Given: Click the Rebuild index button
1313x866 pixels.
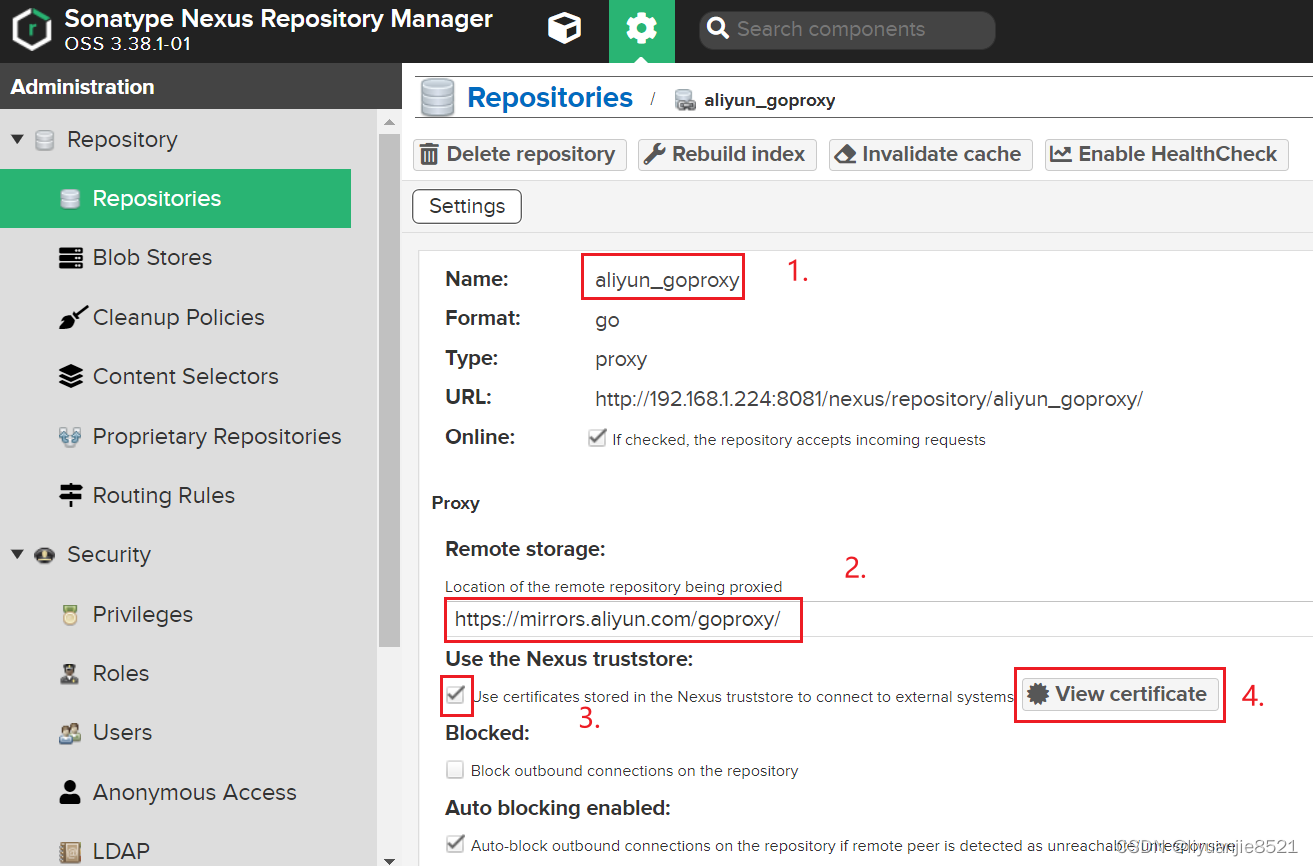Looking at the screenshot, I should [x=727, y=154].
